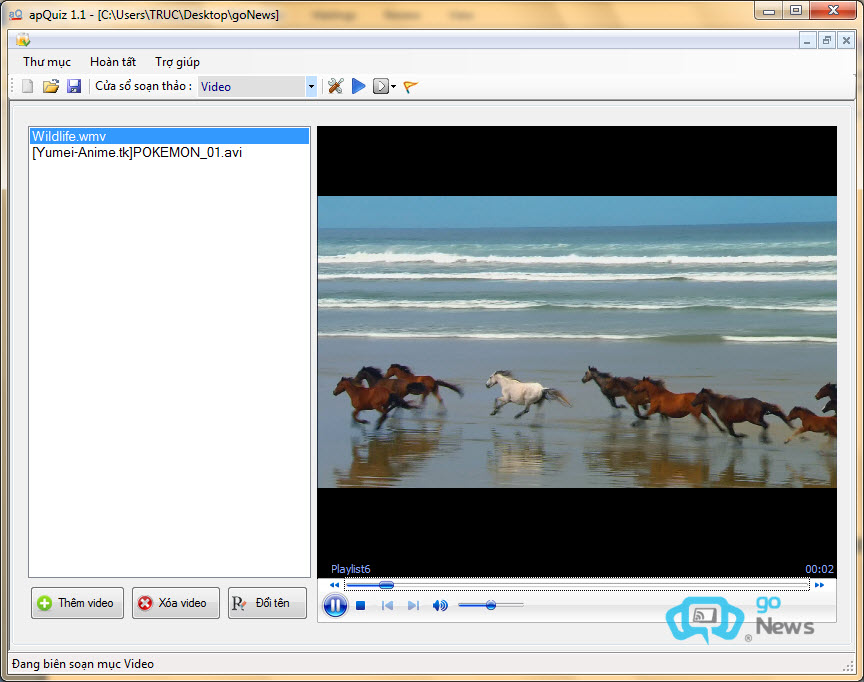The width and height of the screenshot is (864, 682).
Task: Open the Cửa sổ soạn thảo Video combo box
Action: [x=257, y=86]
